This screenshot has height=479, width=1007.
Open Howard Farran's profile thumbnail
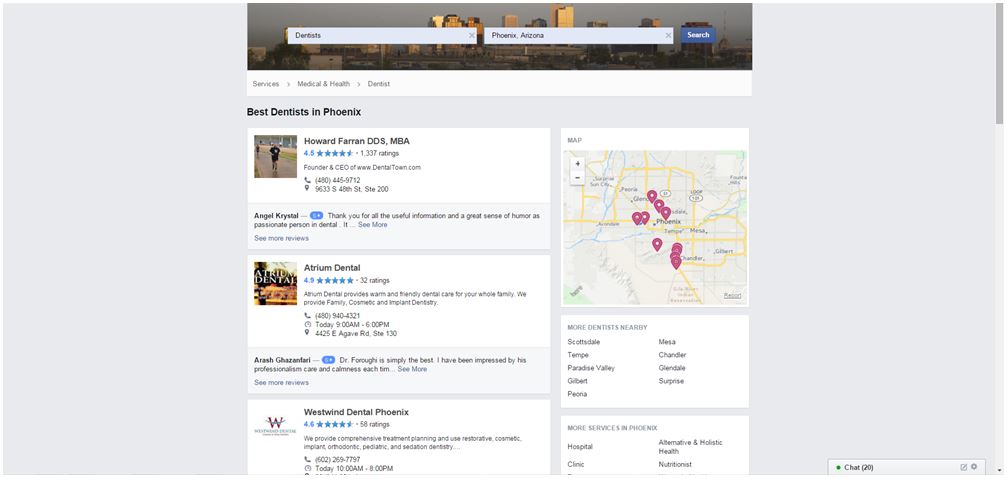pyautogui.click(x=276, y=156)
